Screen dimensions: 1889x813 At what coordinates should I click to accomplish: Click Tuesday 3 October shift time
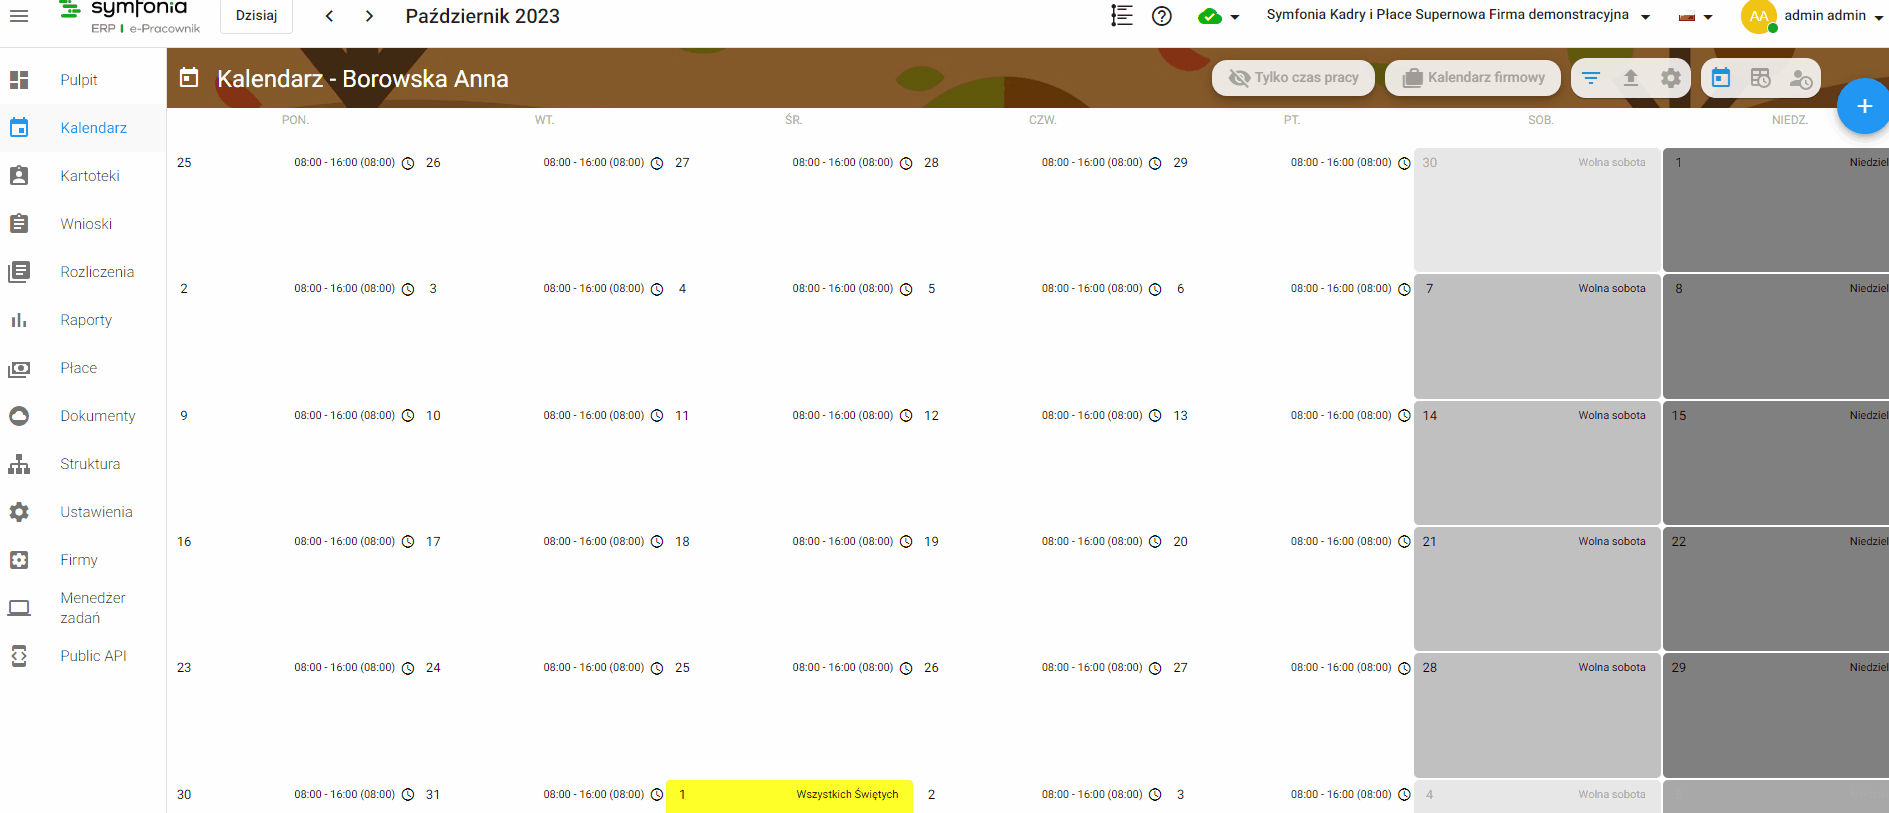594,289
